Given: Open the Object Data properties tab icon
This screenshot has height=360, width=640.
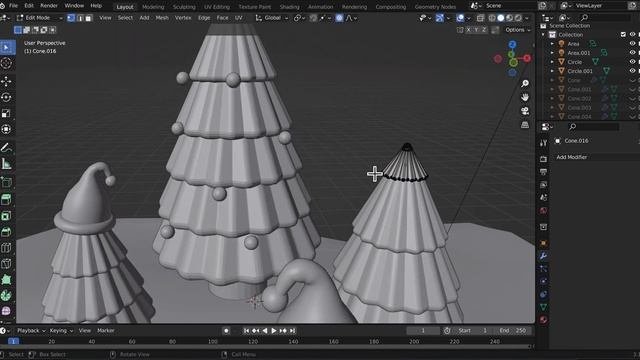Looking at the screenshot, I should click(543, 307).
